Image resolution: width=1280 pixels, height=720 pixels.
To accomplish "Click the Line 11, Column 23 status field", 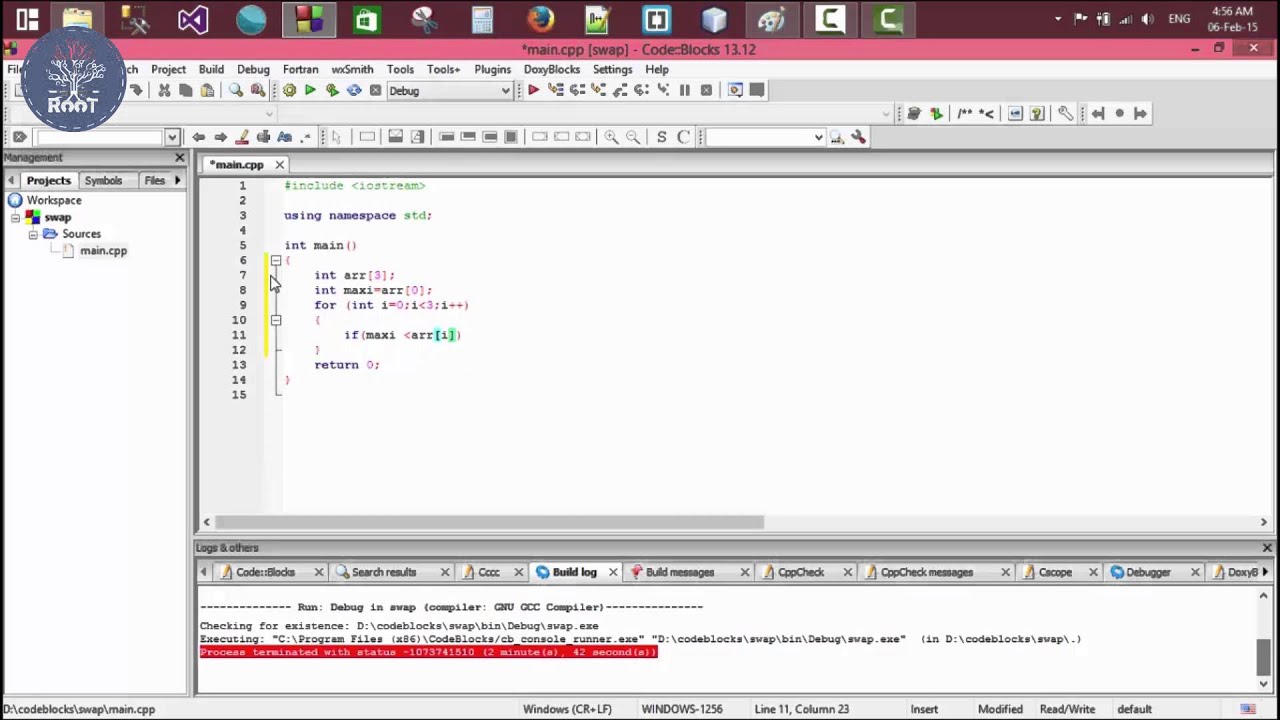I will (x=802, y=709).
